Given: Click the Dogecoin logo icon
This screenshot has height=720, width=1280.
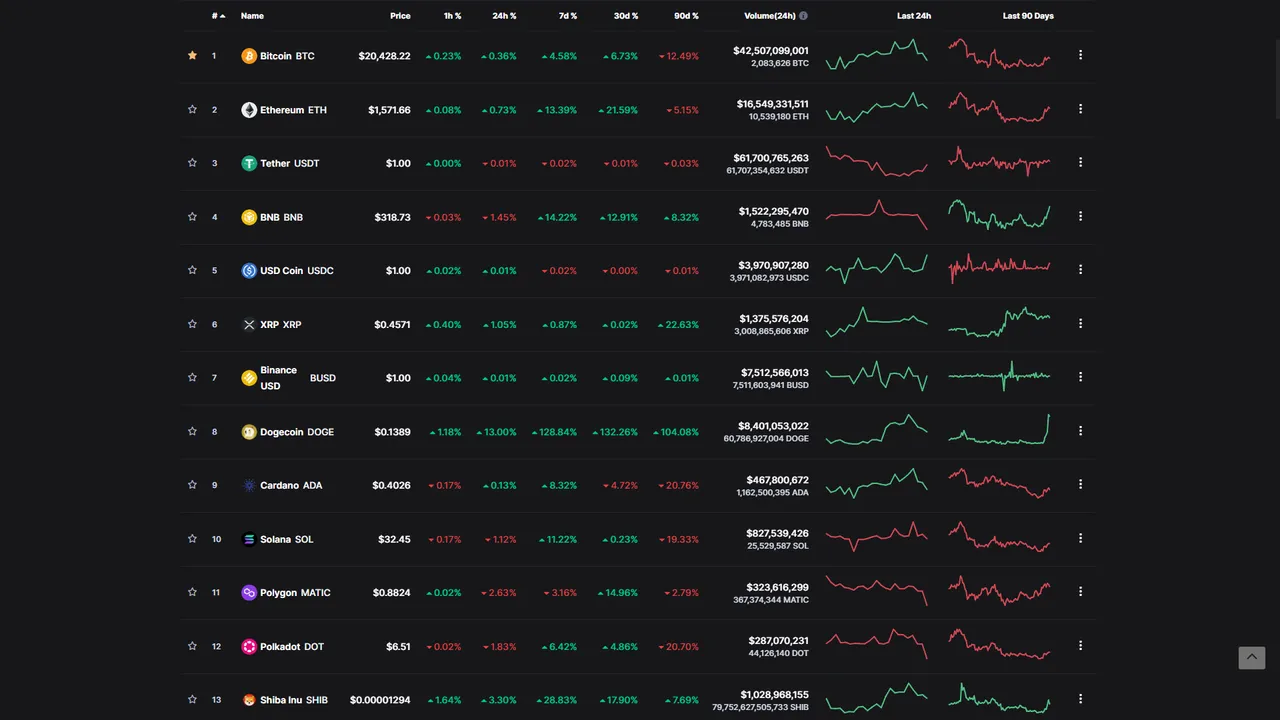Looking at the screenshot, I should tap(249, 432).
